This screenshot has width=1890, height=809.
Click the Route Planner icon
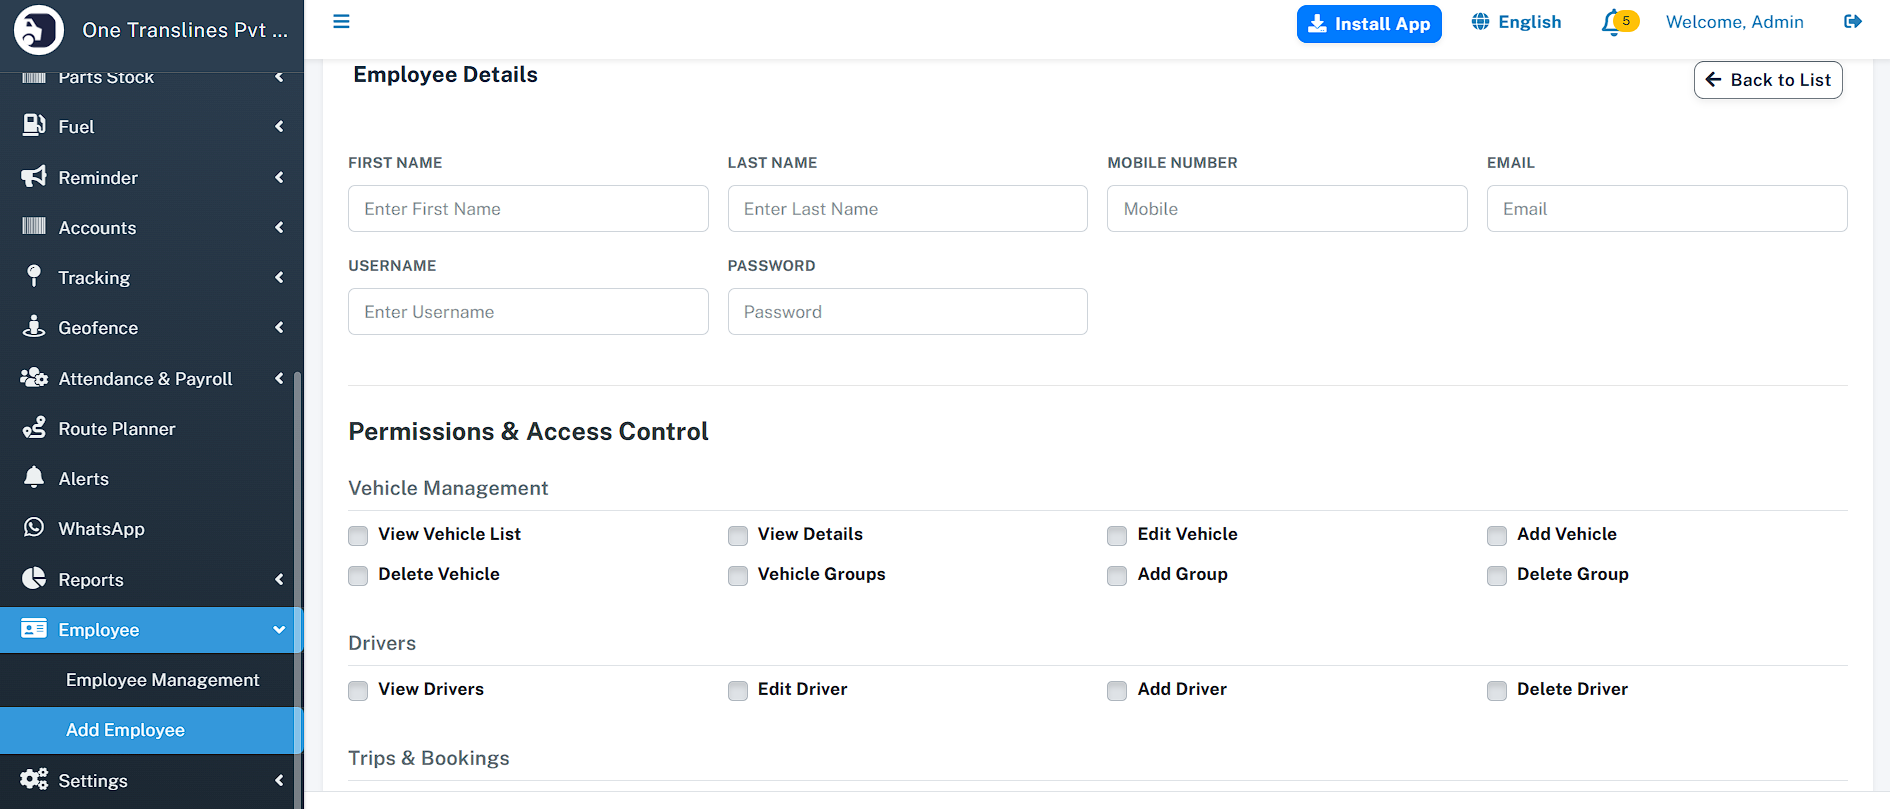pyautogui.click(x=34, y=428)
